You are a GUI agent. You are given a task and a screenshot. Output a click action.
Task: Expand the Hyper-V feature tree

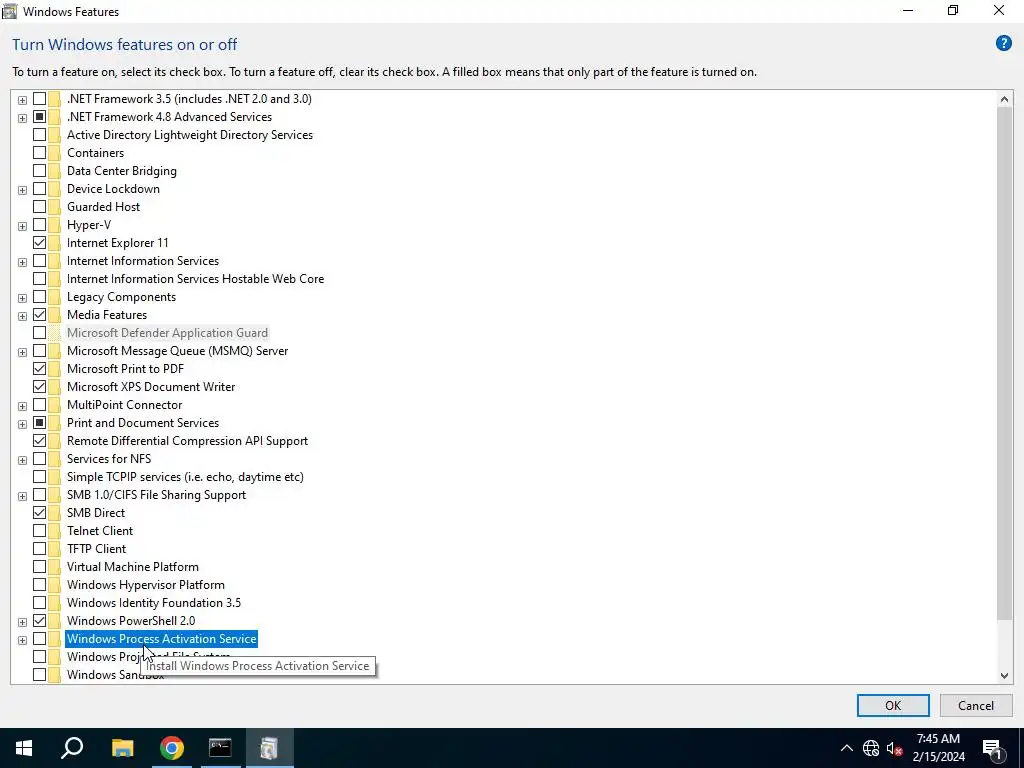point(22,226)
